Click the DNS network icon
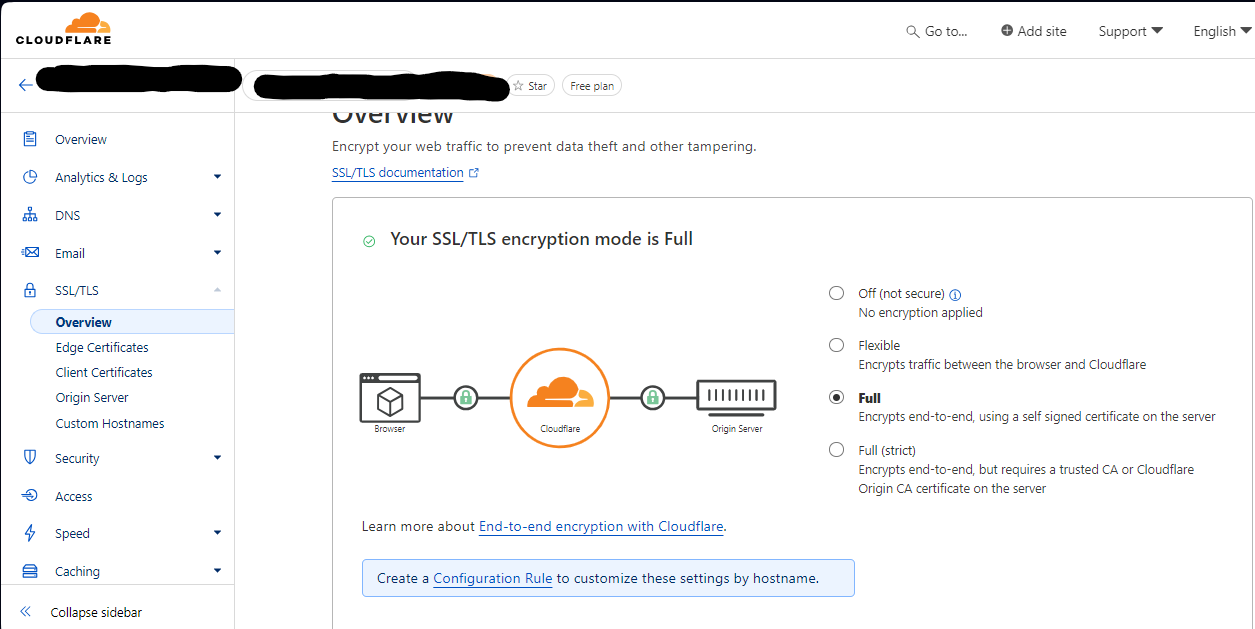Viewport: 1255px width, 629px height. coord(30,215)
